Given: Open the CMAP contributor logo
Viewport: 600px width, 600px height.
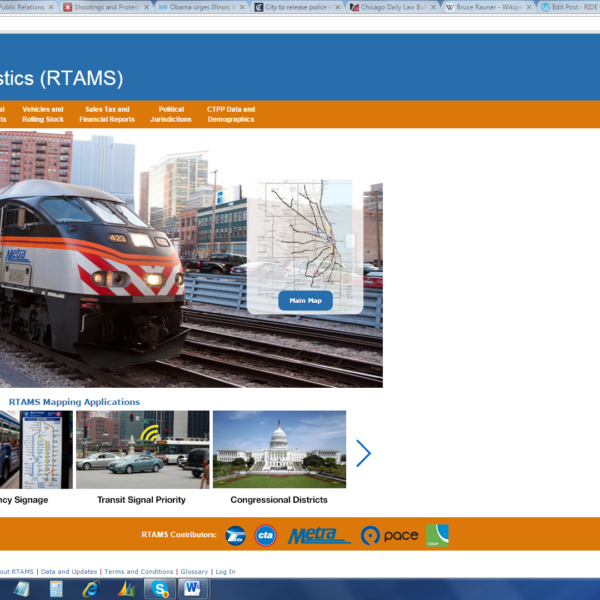Looking at the screenshot, I should point(437,535).
